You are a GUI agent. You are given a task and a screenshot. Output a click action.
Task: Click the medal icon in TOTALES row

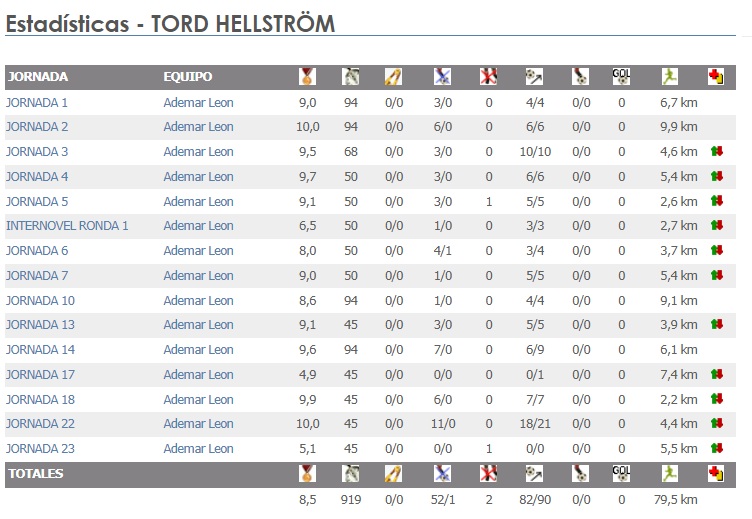click(x=307, y=473)
